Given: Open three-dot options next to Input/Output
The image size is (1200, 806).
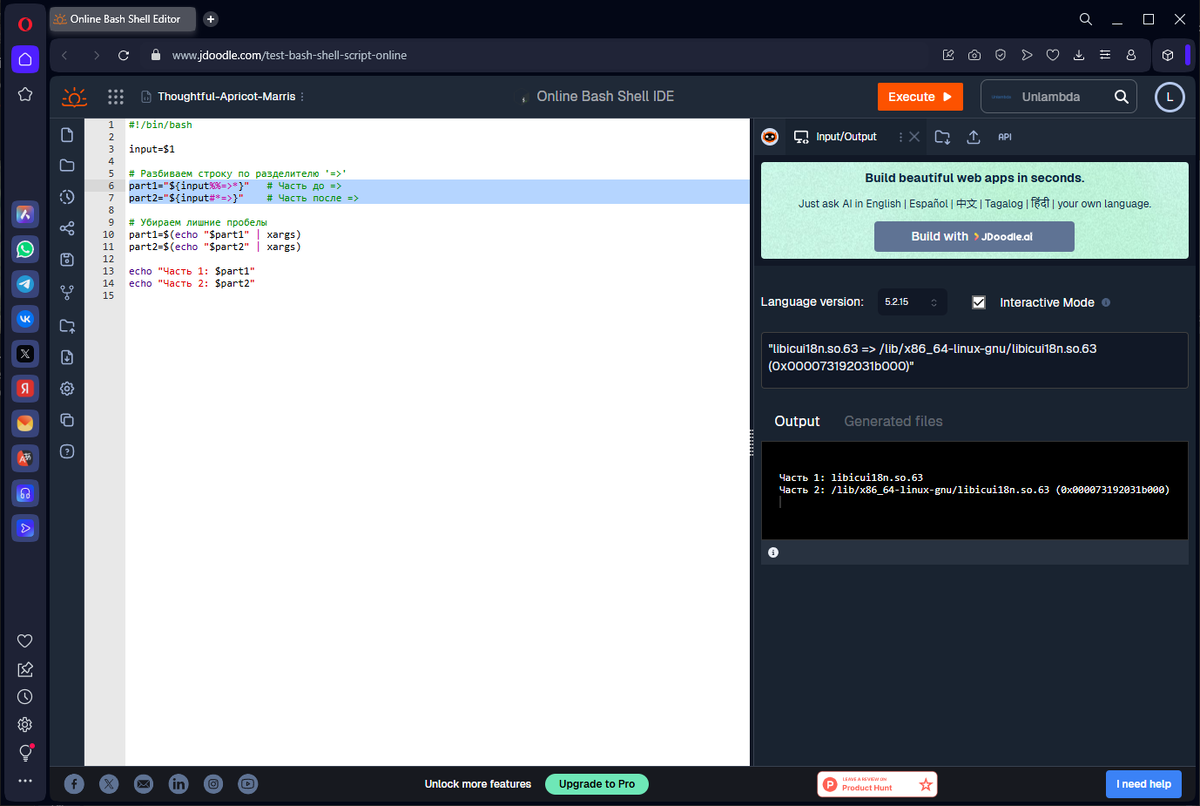Looking at the screenshot, I should point(900,137).
